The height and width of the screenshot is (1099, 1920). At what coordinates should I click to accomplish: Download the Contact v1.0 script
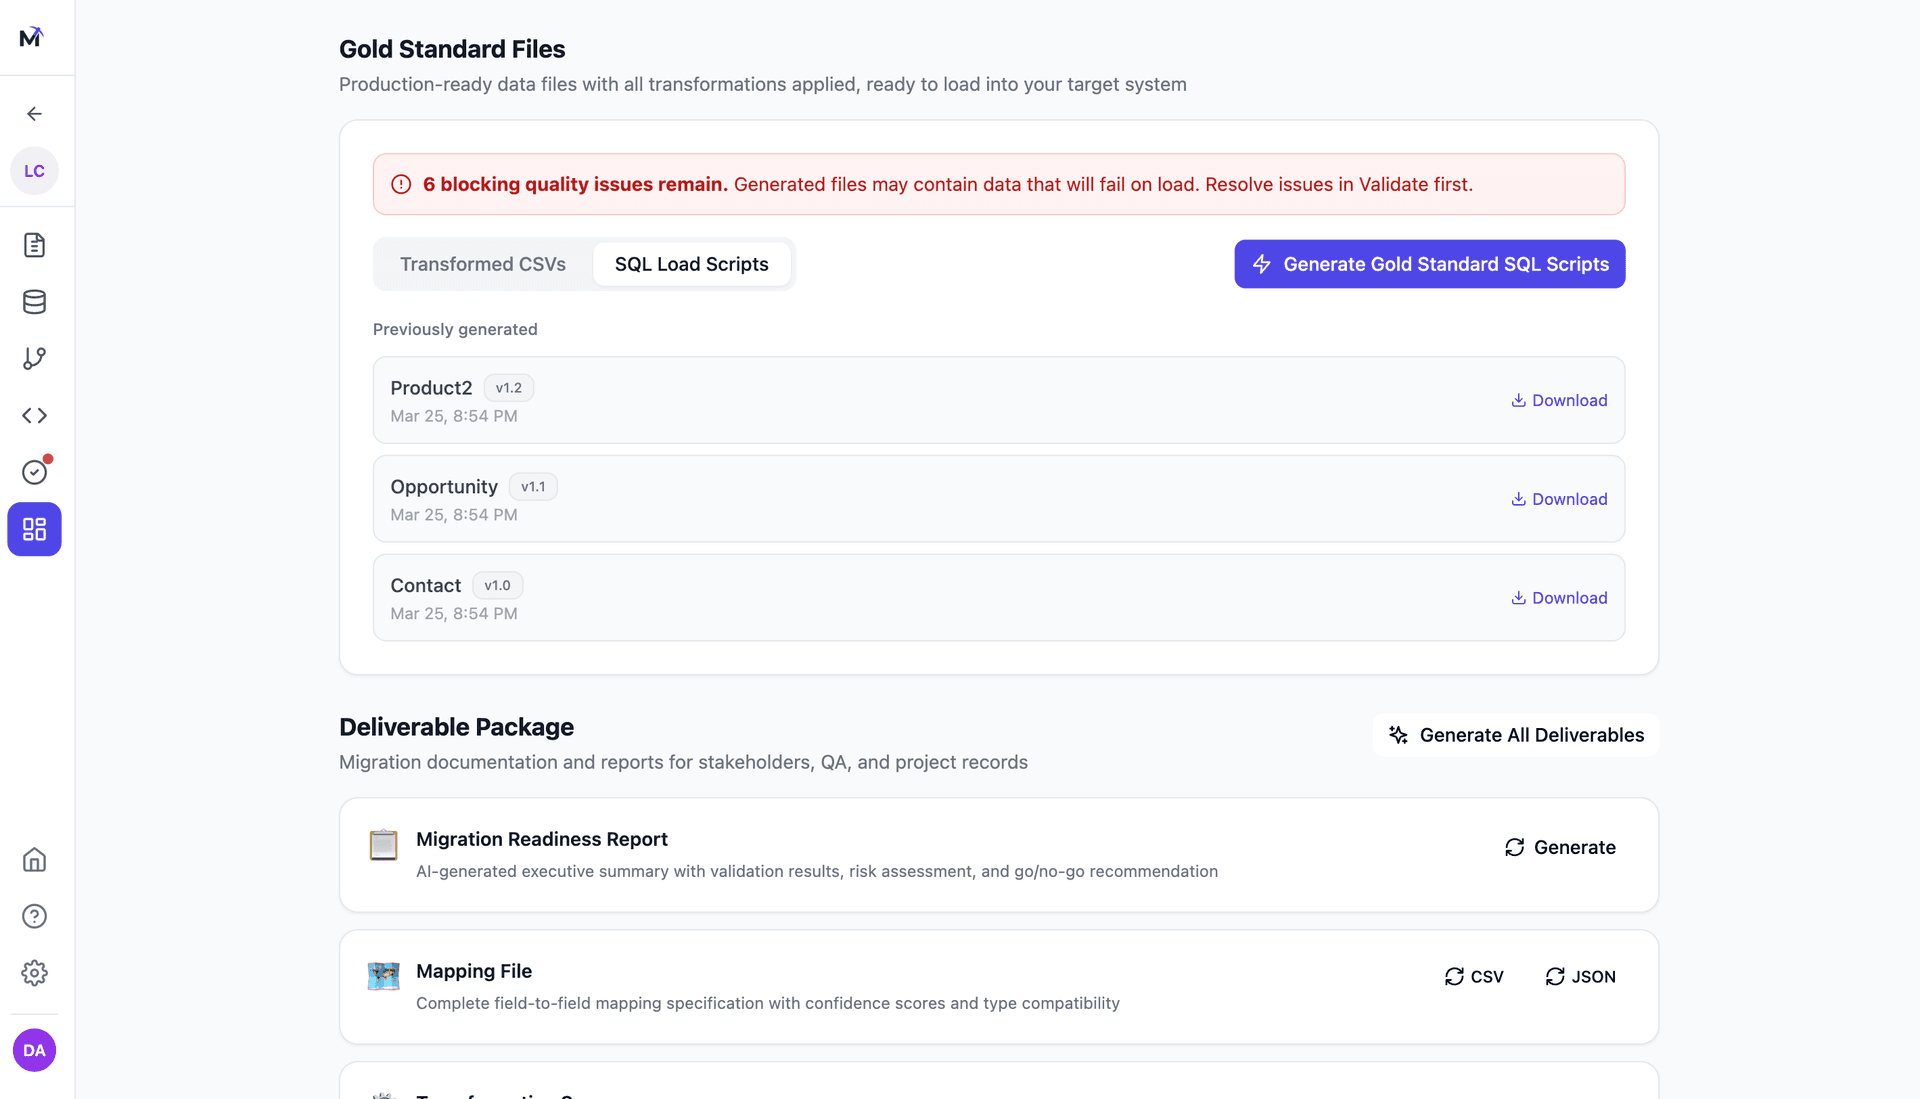coord(1559,598)
